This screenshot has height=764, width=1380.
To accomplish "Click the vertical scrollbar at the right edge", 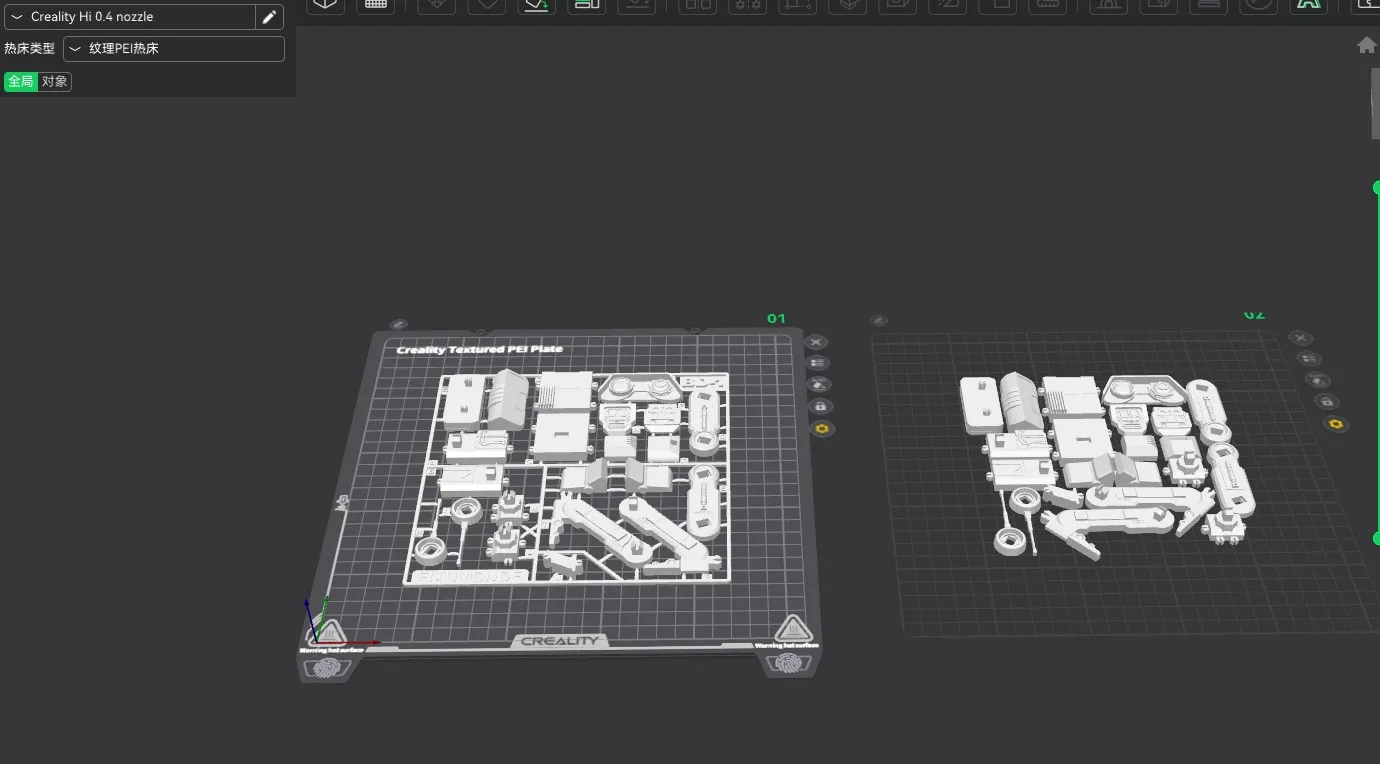I will [1375, 103].
